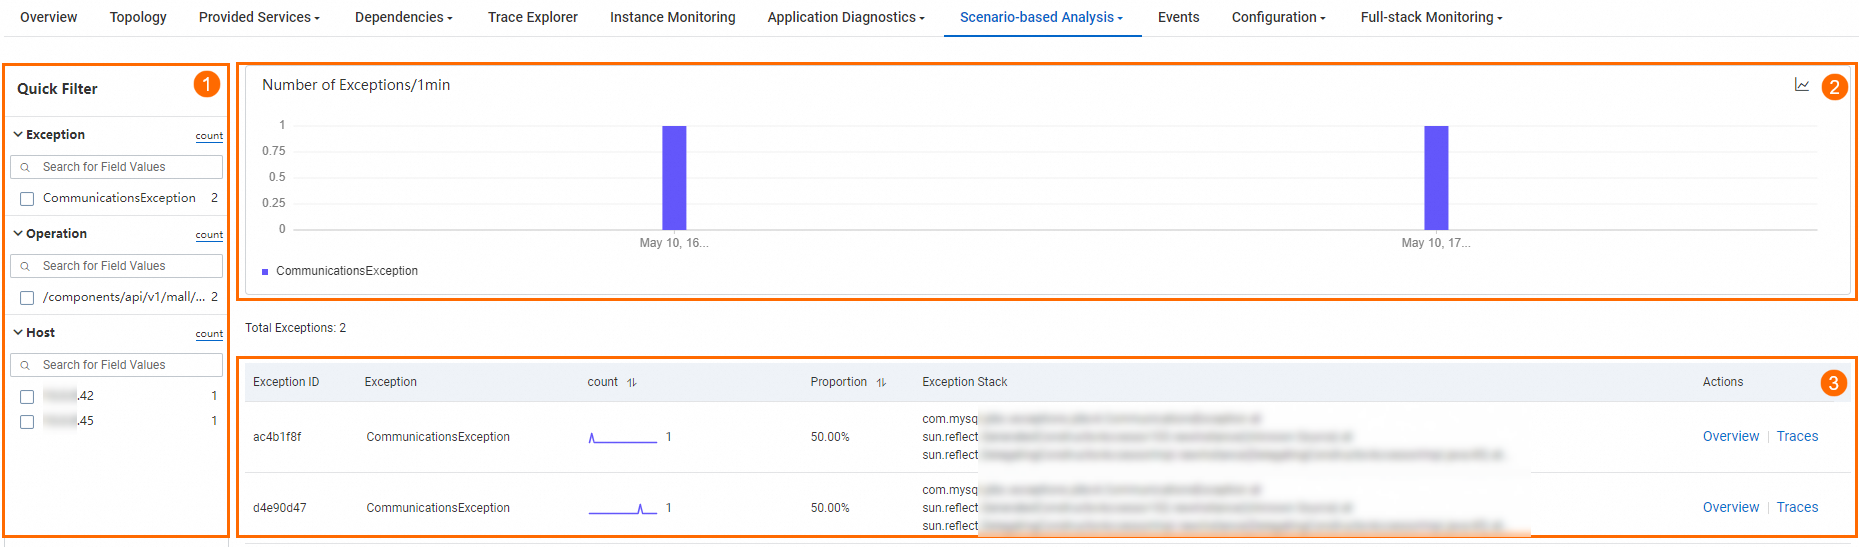Check the host checkbox ending in .42

[27, 397]
